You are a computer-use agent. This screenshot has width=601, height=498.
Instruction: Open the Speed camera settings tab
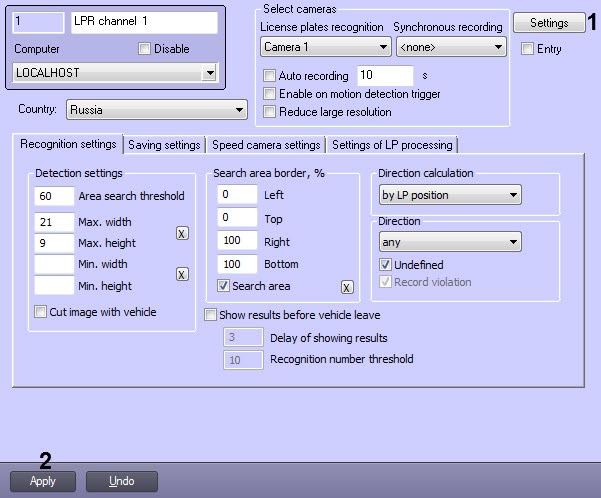point(266,145)
